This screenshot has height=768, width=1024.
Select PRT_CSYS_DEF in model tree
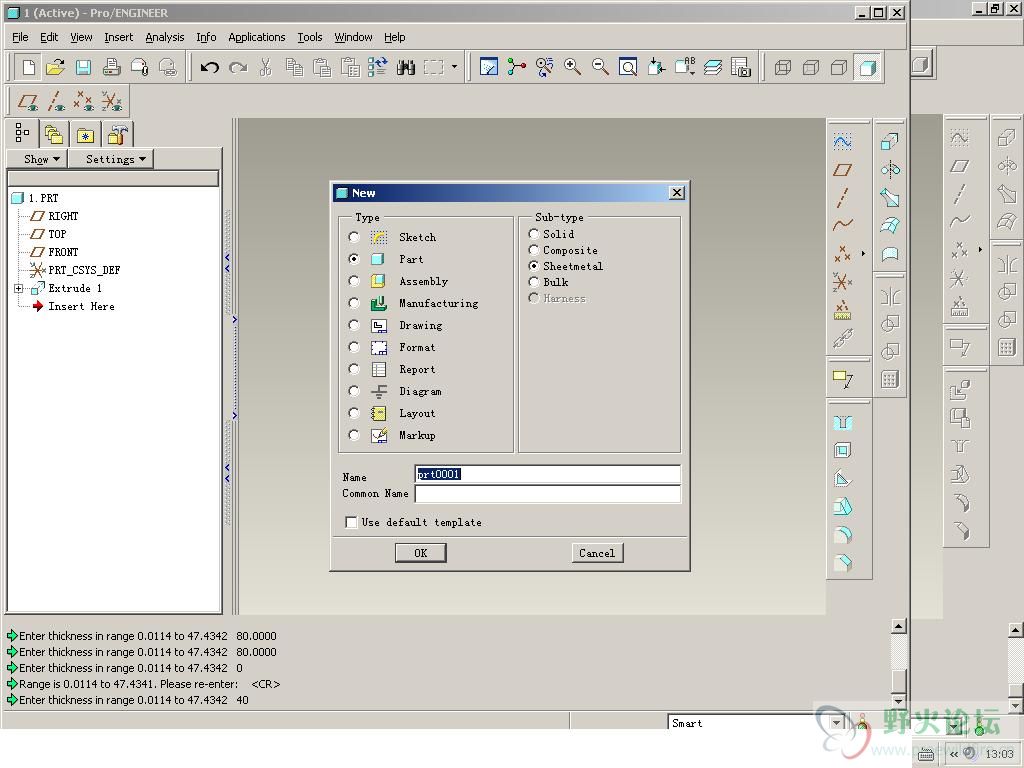pos(84,270)
